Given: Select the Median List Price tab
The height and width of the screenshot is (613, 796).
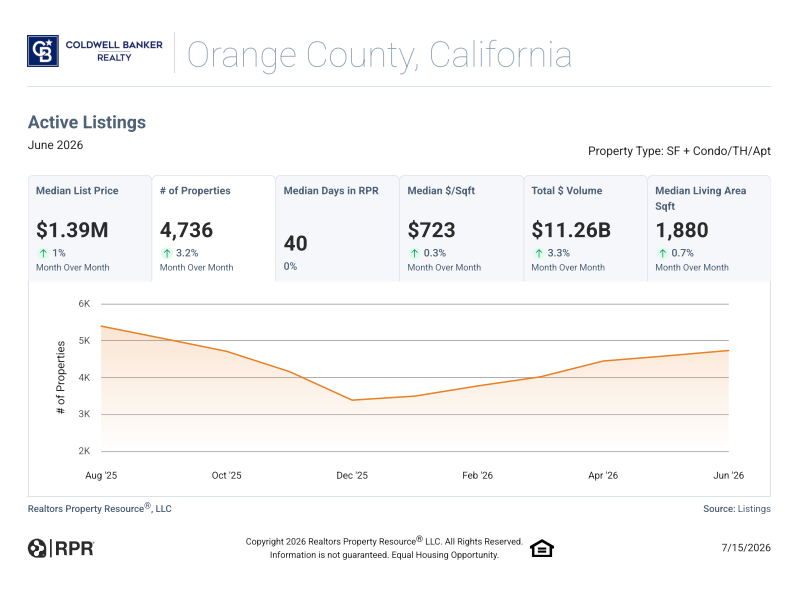Looking at the screenshot, I should coord(90,228).
